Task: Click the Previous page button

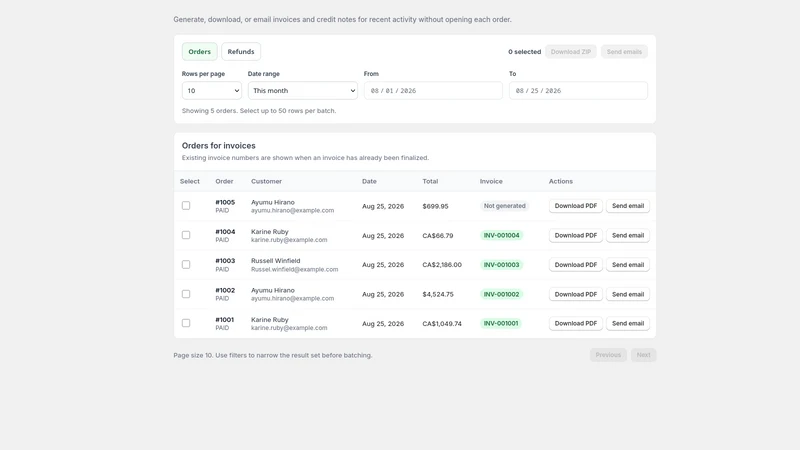Action: (x=608, y=355)
